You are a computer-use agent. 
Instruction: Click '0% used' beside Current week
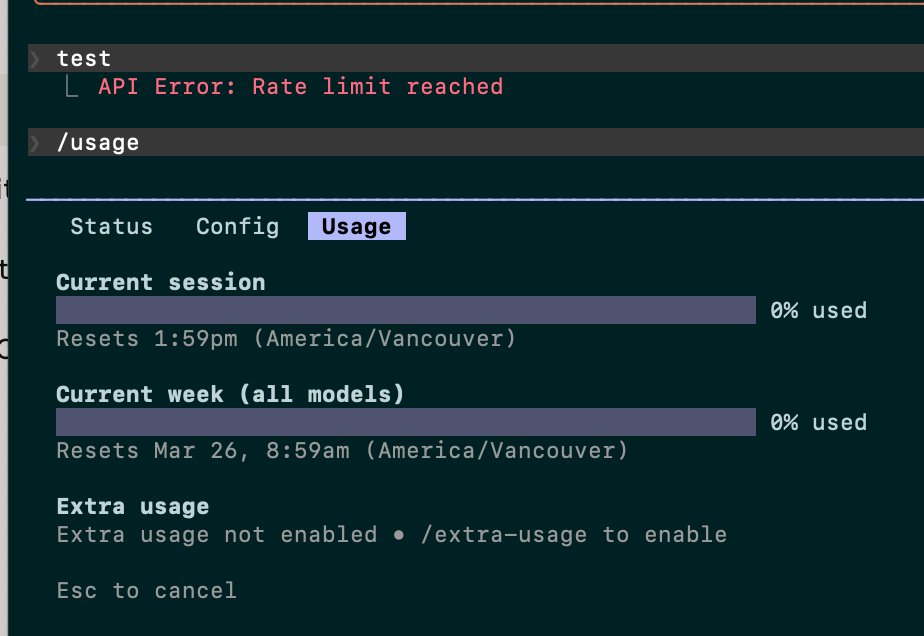819,423
